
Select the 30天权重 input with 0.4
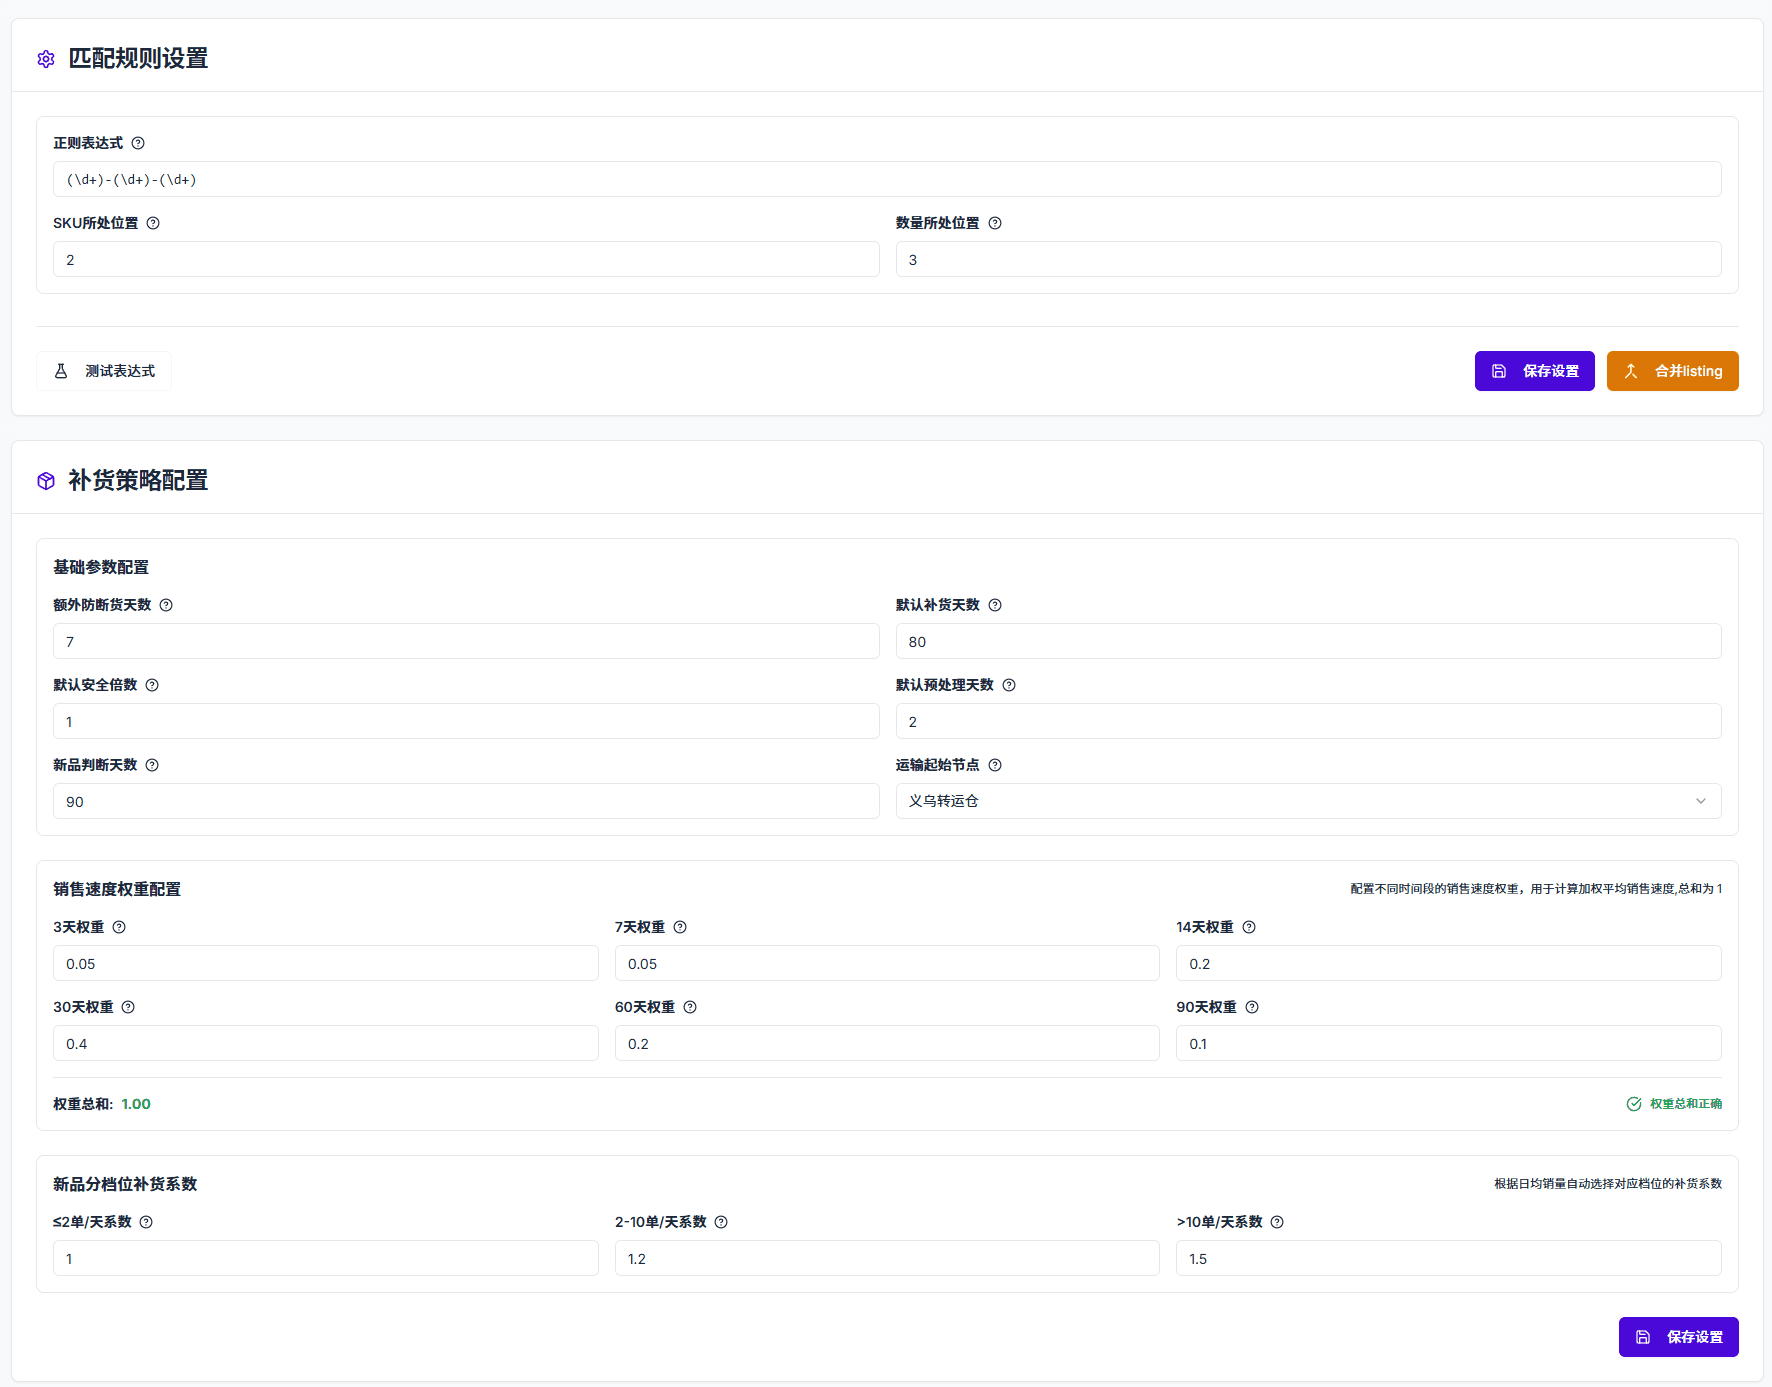(325, 1044)
